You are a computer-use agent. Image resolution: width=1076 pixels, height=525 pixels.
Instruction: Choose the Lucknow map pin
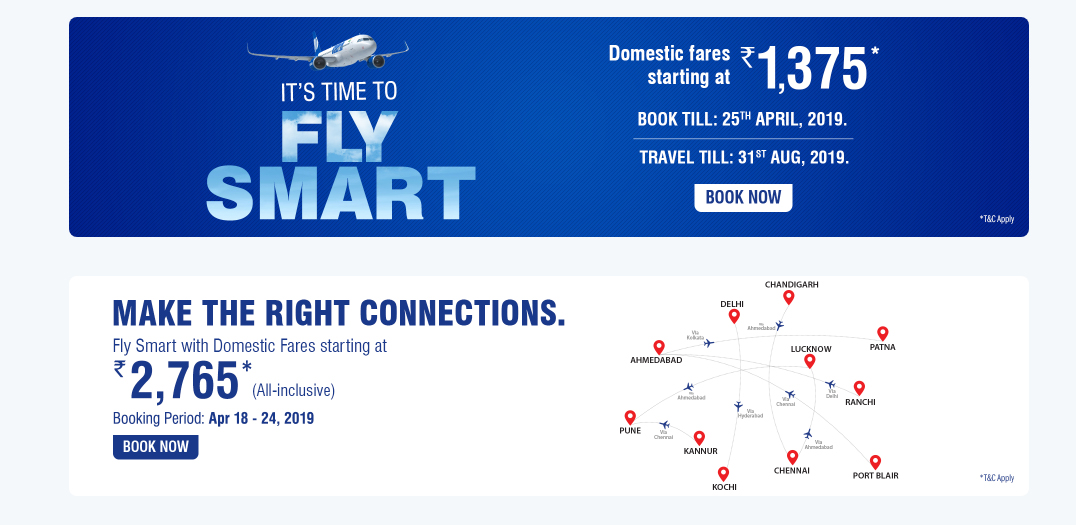pos(810,361)
